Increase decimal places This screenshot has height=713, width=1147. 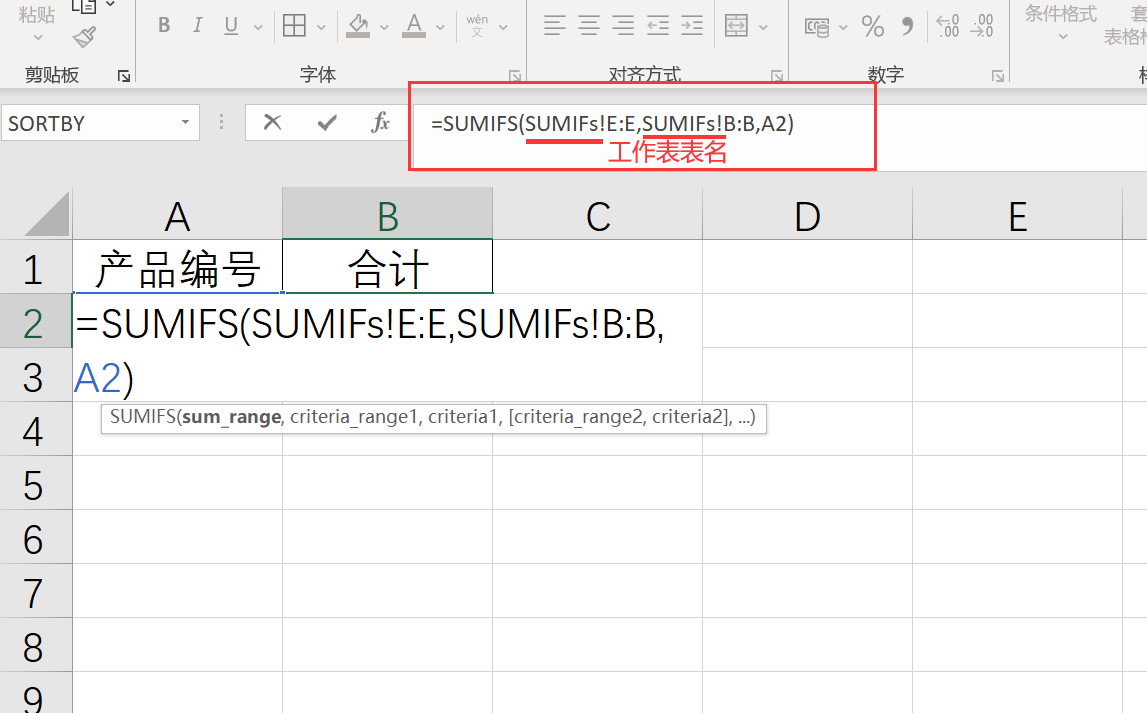pos(948,26)
